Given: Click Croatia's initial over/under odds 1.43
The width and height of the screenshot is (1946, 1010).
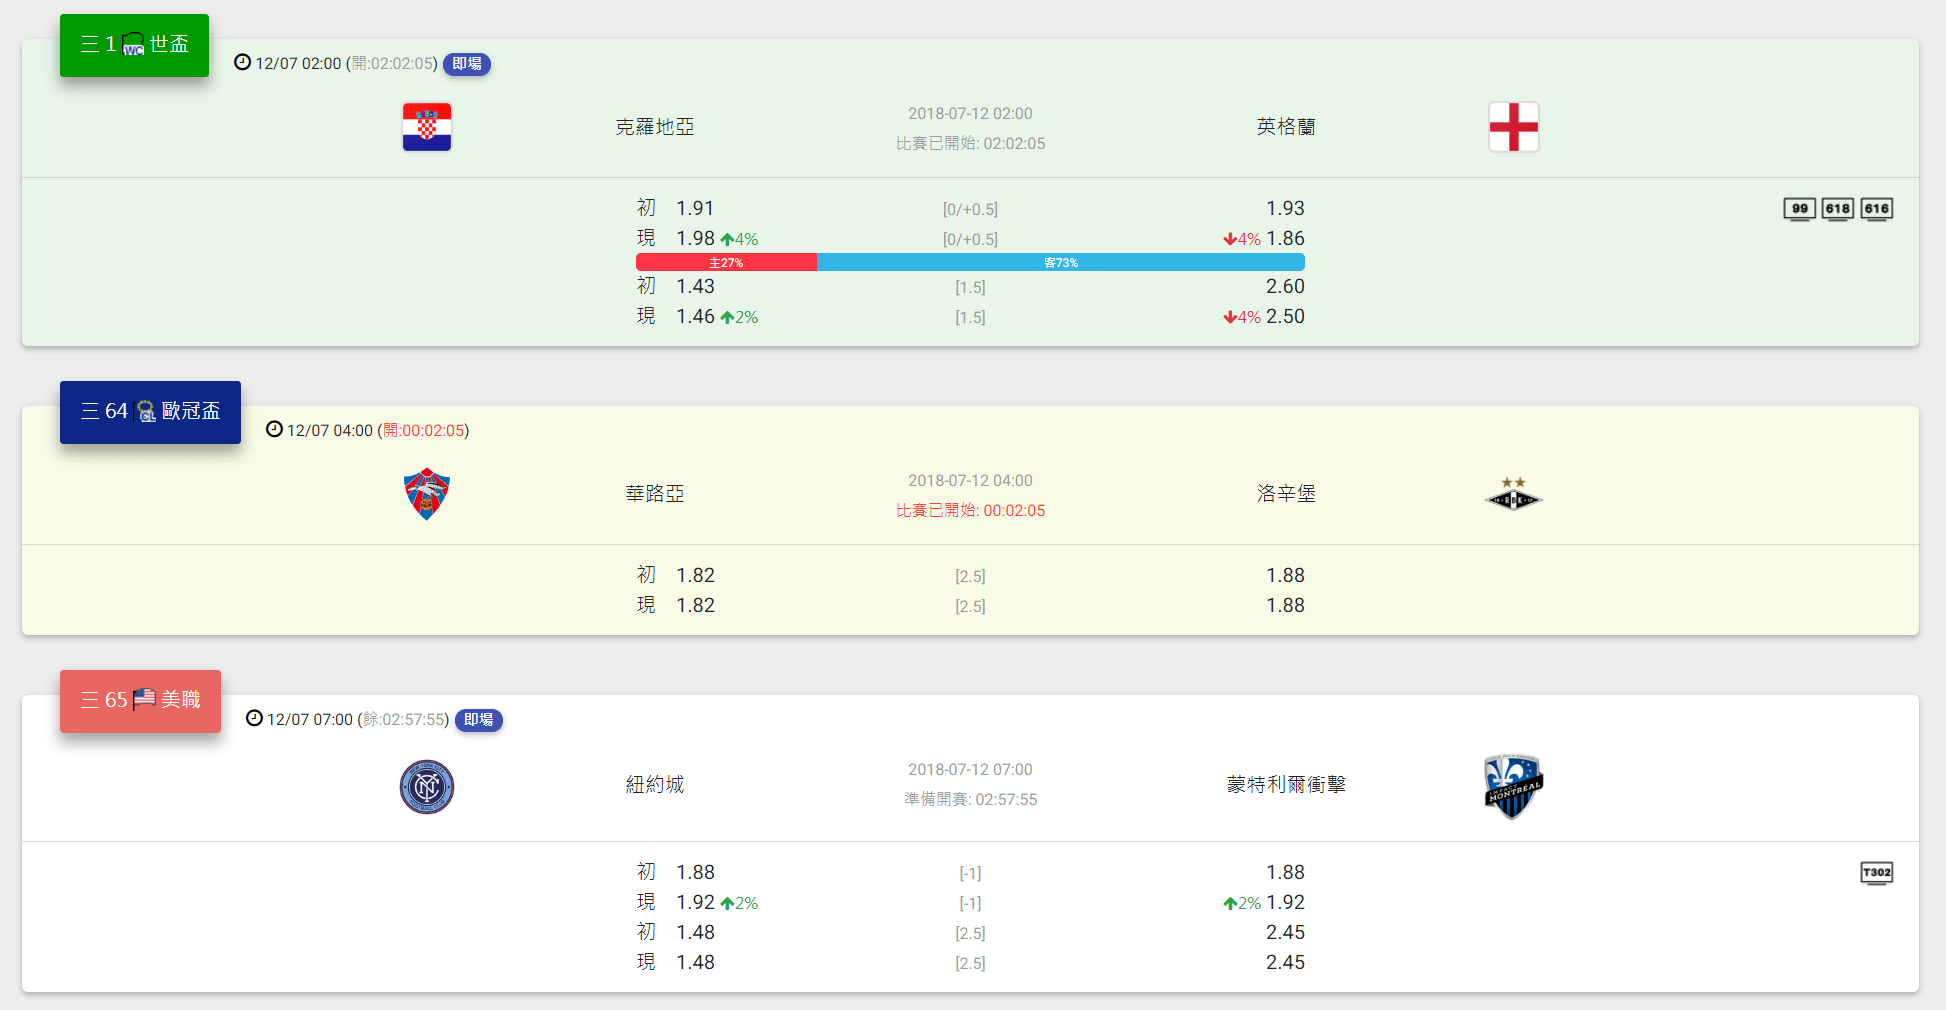Looking at the screenshot, I should coord(695,287).
